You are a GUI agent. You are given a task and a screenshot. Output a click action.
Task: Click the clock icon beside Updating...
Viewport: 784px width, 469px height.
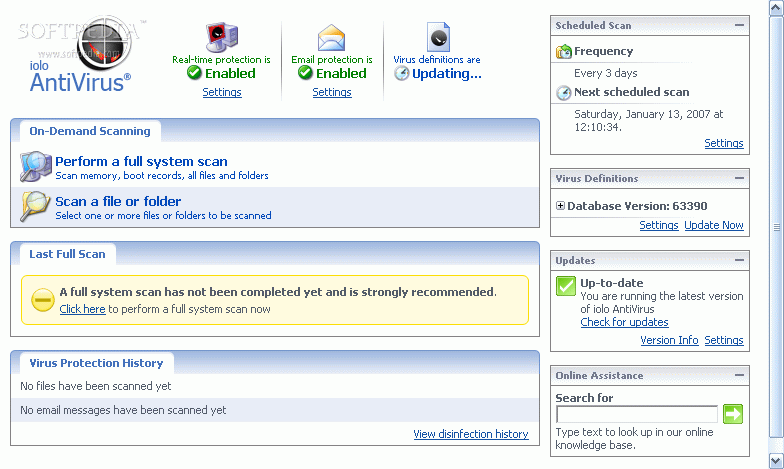[401, 74]
